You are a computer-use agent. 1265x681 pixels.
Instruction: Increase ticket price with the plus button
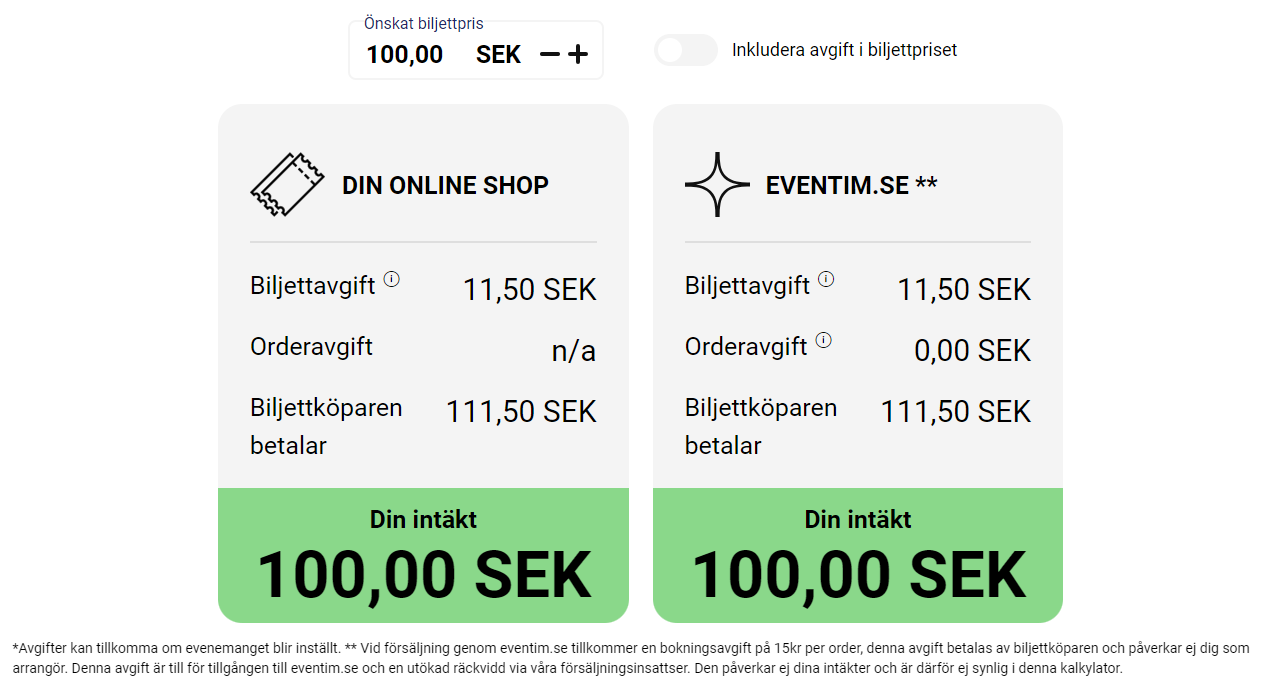point(578,54)
